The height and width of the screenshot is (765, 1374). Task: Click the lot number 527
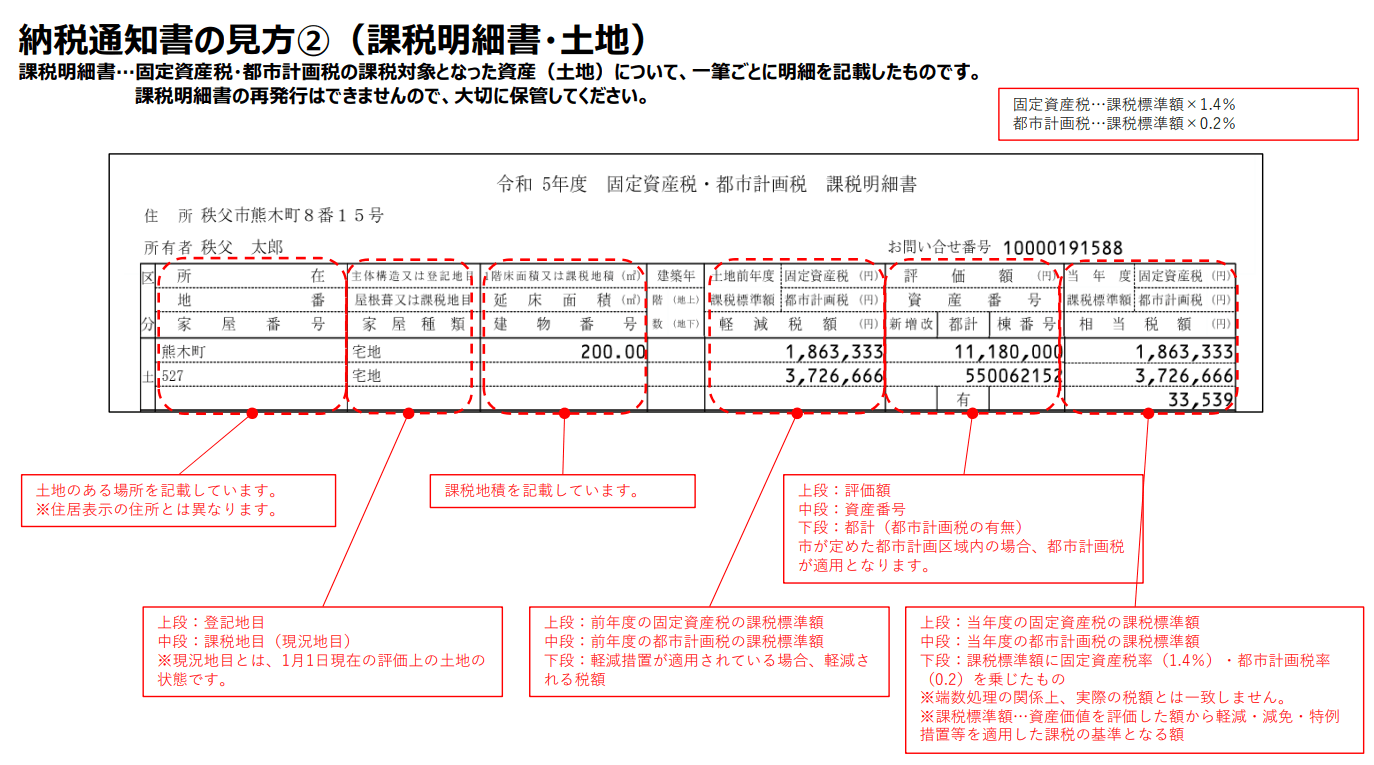pos(172,376)
